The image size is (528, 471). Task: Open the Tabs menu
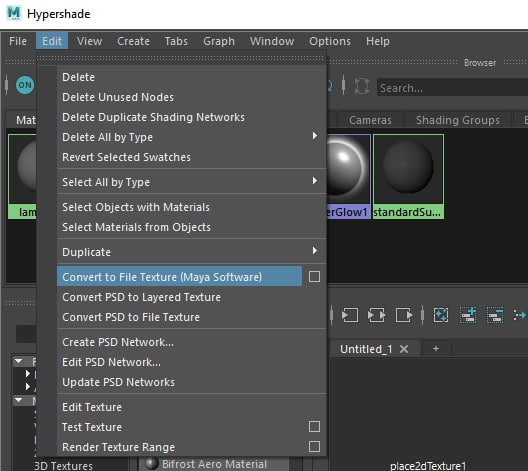pos(176,41)
